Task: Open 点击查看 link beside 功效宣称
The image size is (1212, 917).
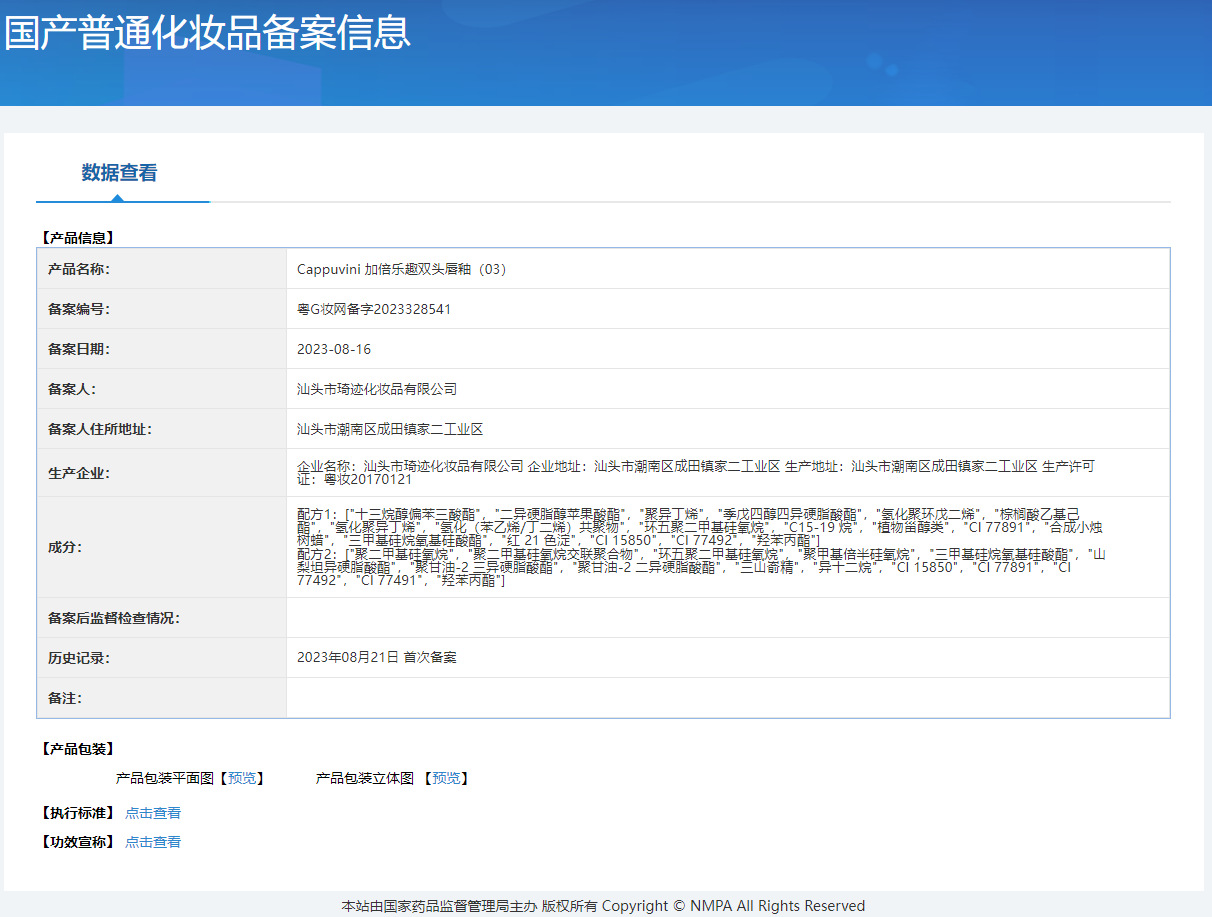Action: click(x=153, y=842)
